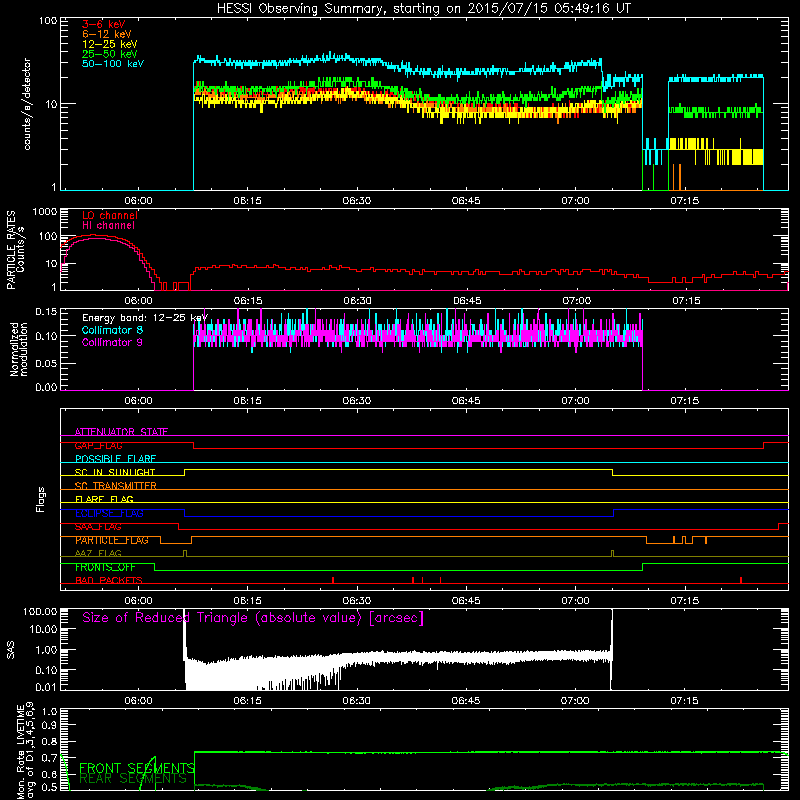Screen dimensions: 800x800
Task: Click the FRONT SEGMENTS legend label
Action: tap(137, 768)
